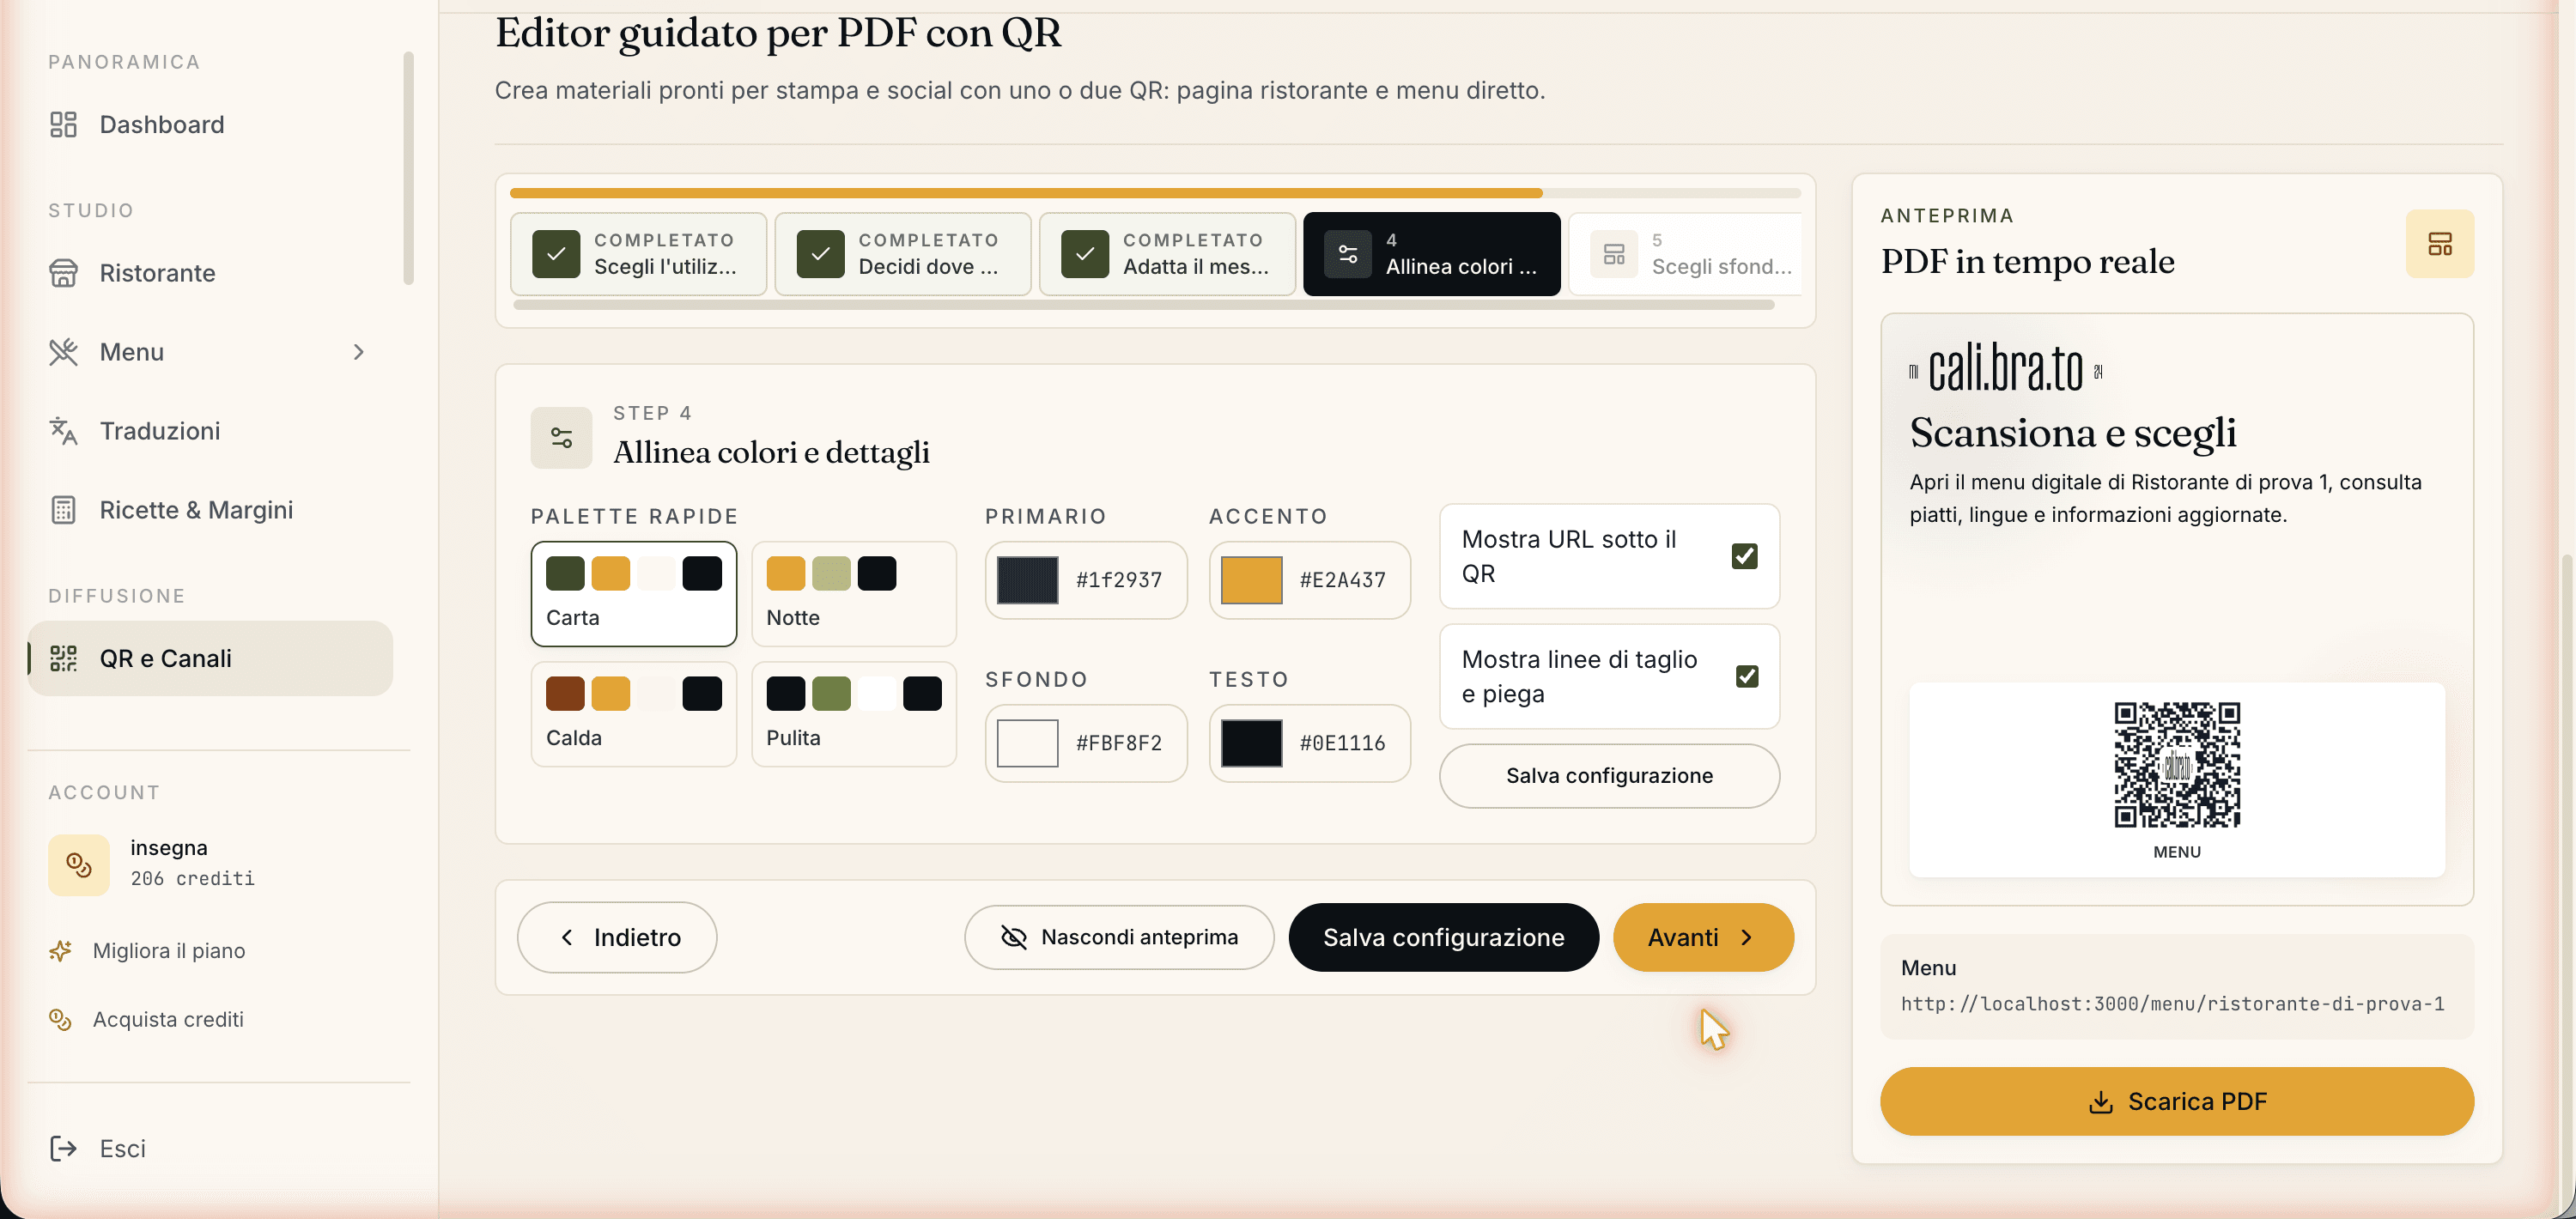Click Nascondi anteprima button
Image resolution: width=2576 pixels, height=1219 pixels.
[x=1118, y=937]
